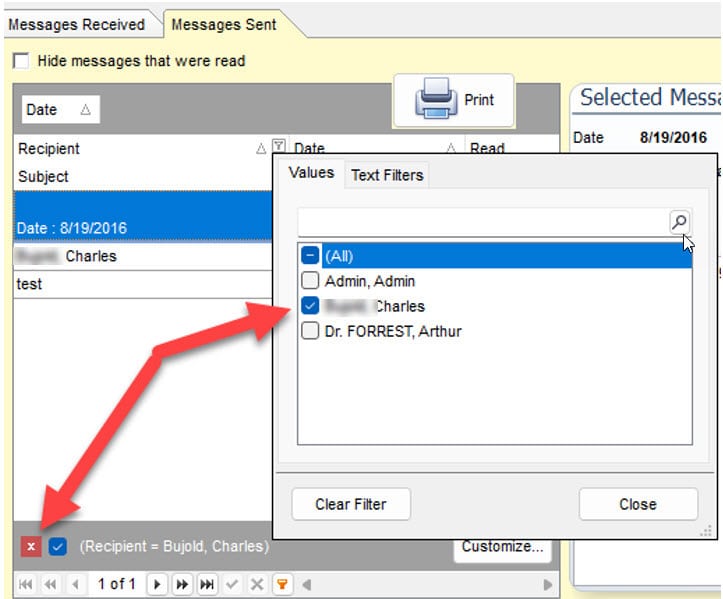Image resolution: width=723 pixels, height=599 pixels.
Task: Open the Recipient column filter icon
Action: (279, 148)
